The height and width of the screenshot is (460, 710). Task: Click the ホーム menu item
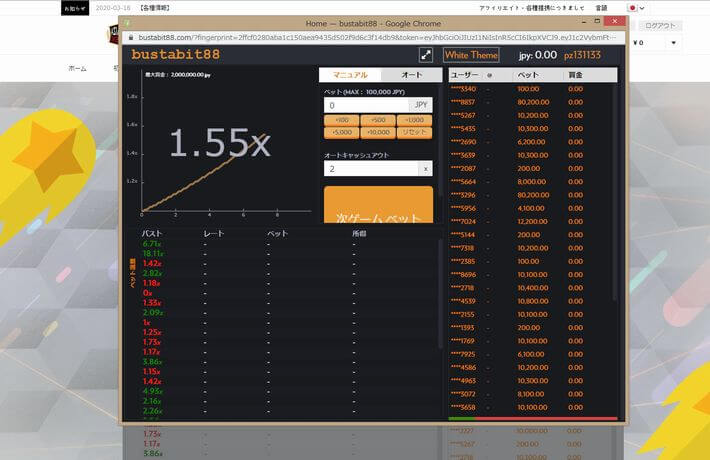pyautogui.click(x=77, y=68)
